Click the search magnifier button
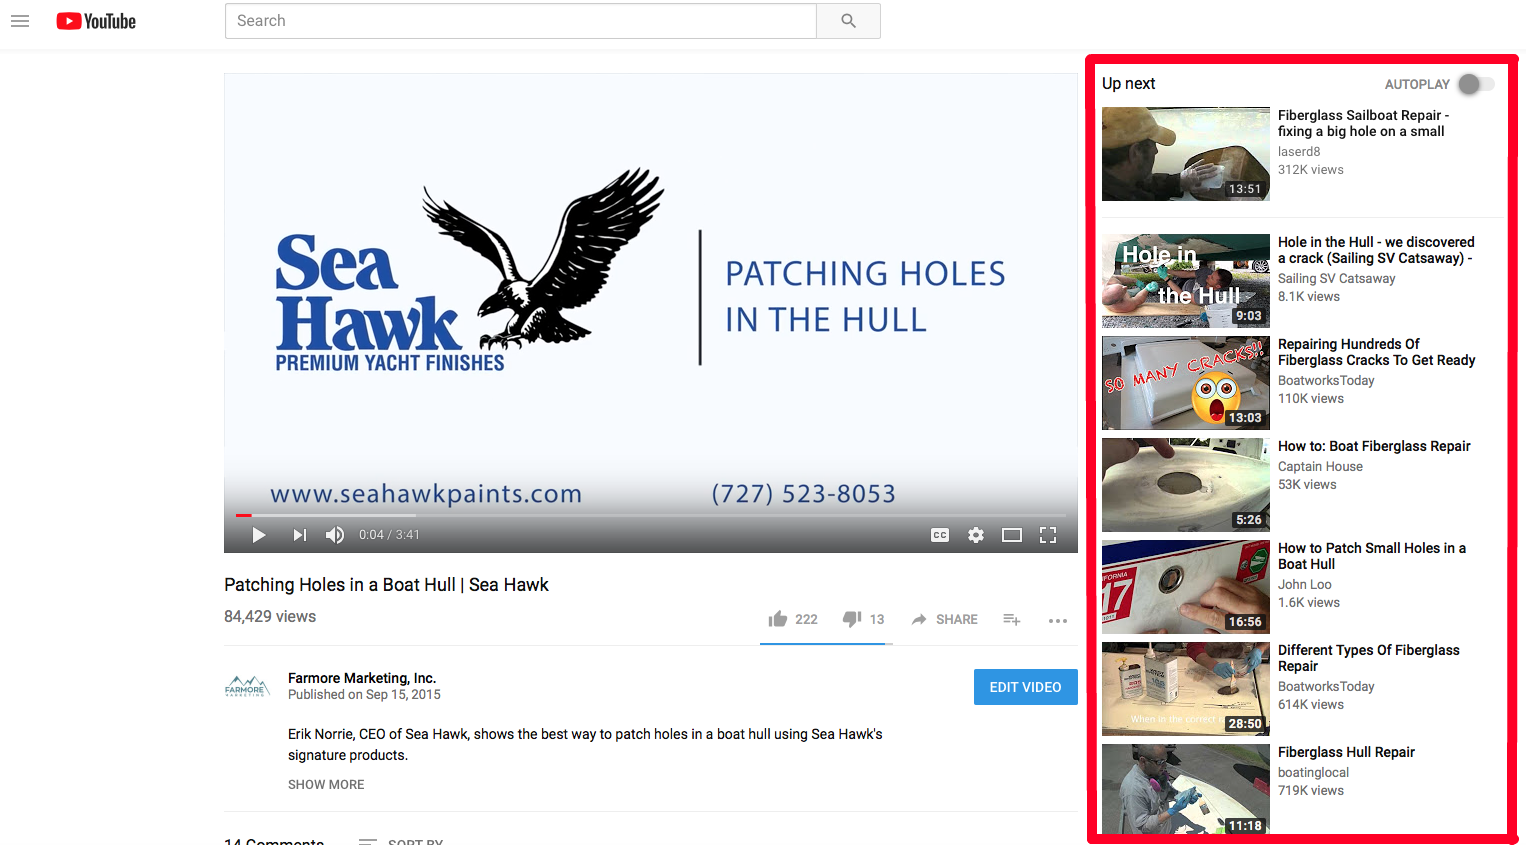This screenshot has height=845, width=1526. [x=848, y=21]
